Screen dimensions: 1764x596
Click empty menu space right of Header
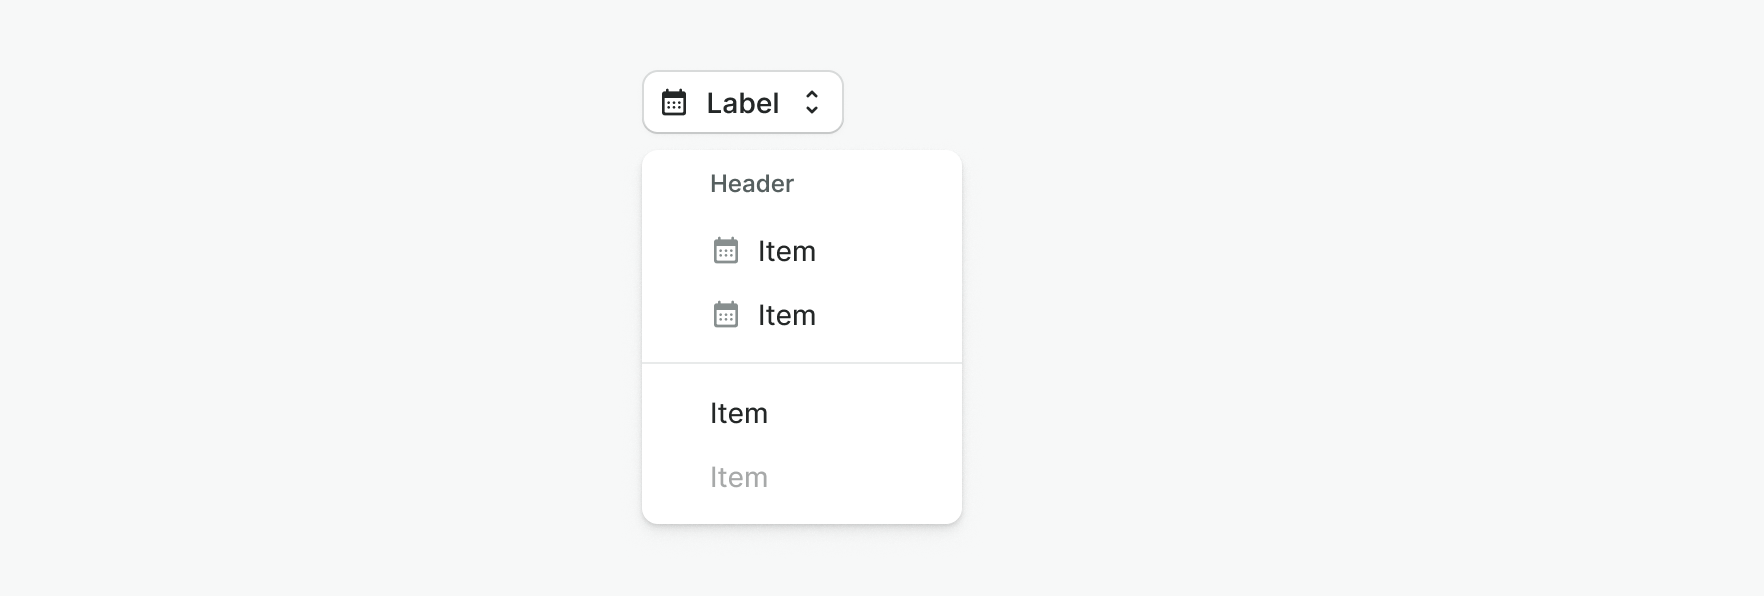click(x=880, y=184)
